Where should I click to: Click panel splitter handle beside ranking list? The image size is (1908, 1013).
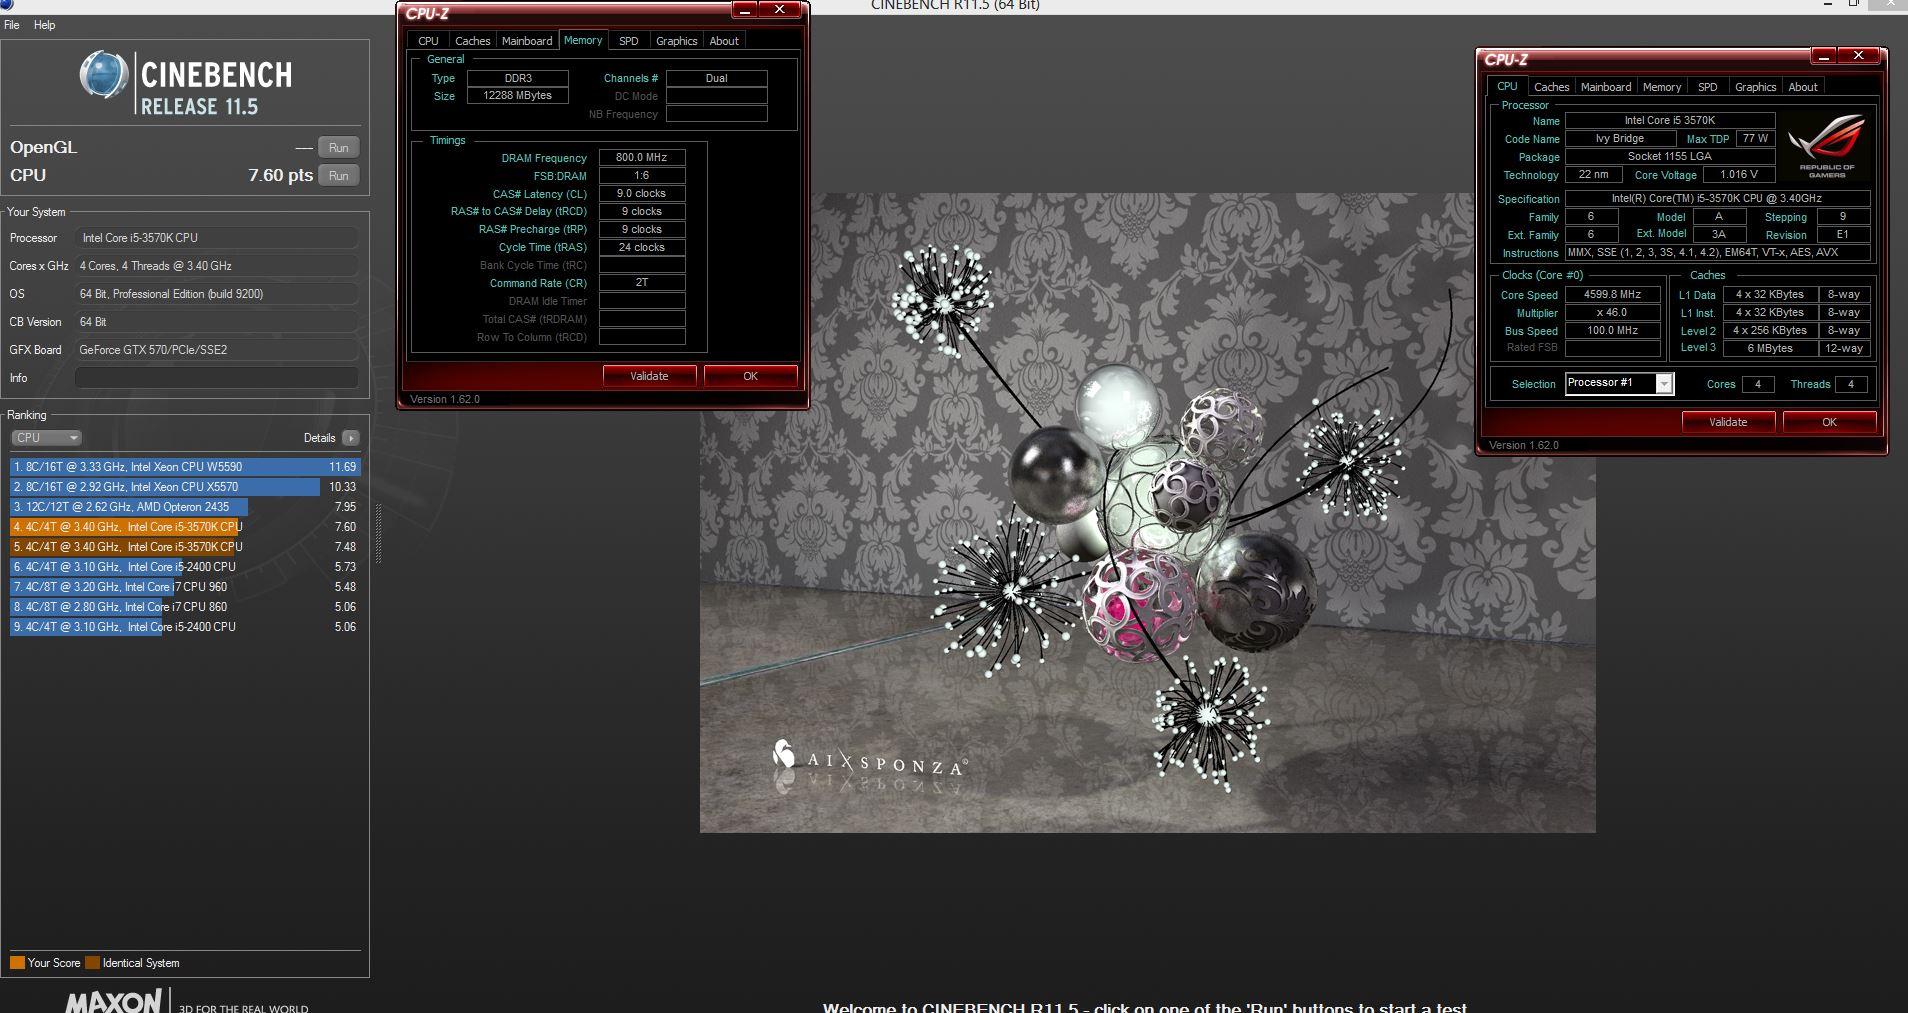click(x=378, y=535)
